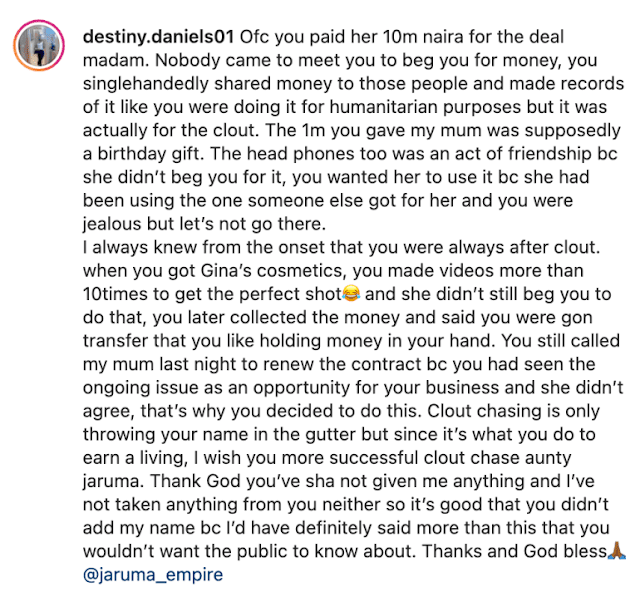Click the word "friendship" in comment
Screen dimensions: 640x597
549,154
